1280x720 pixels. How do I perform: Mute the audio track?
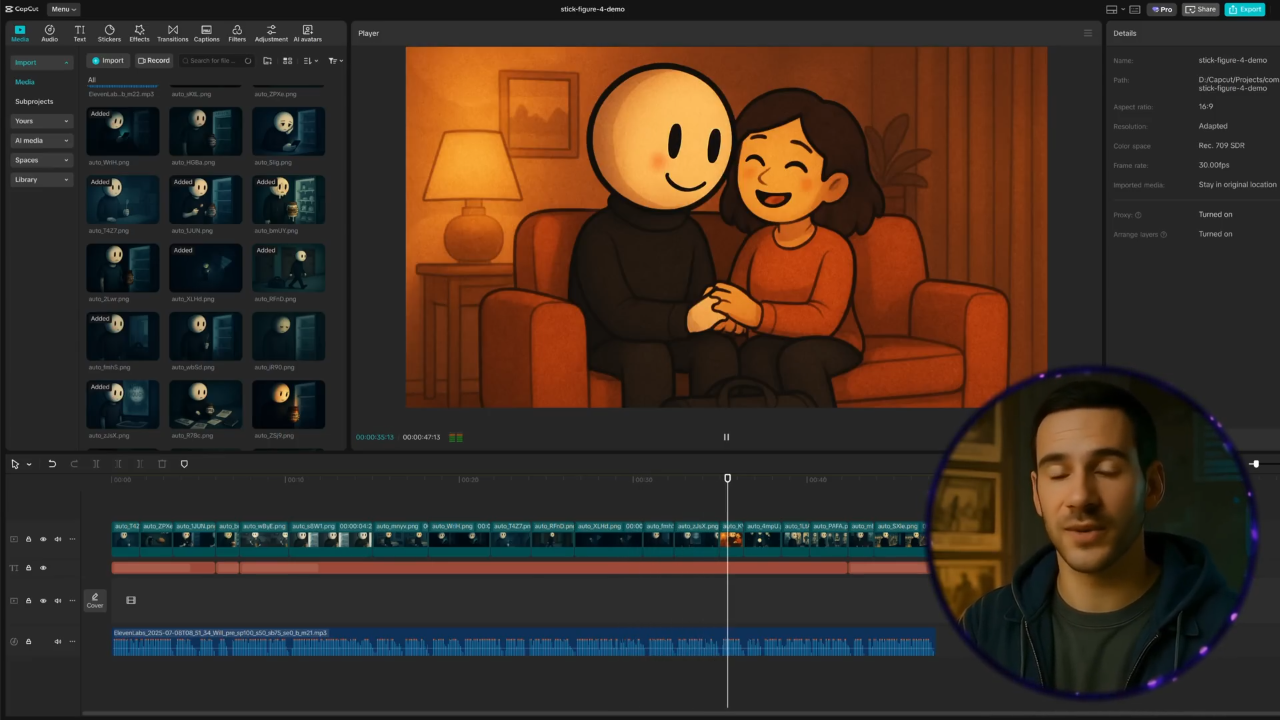click(57, 641)
